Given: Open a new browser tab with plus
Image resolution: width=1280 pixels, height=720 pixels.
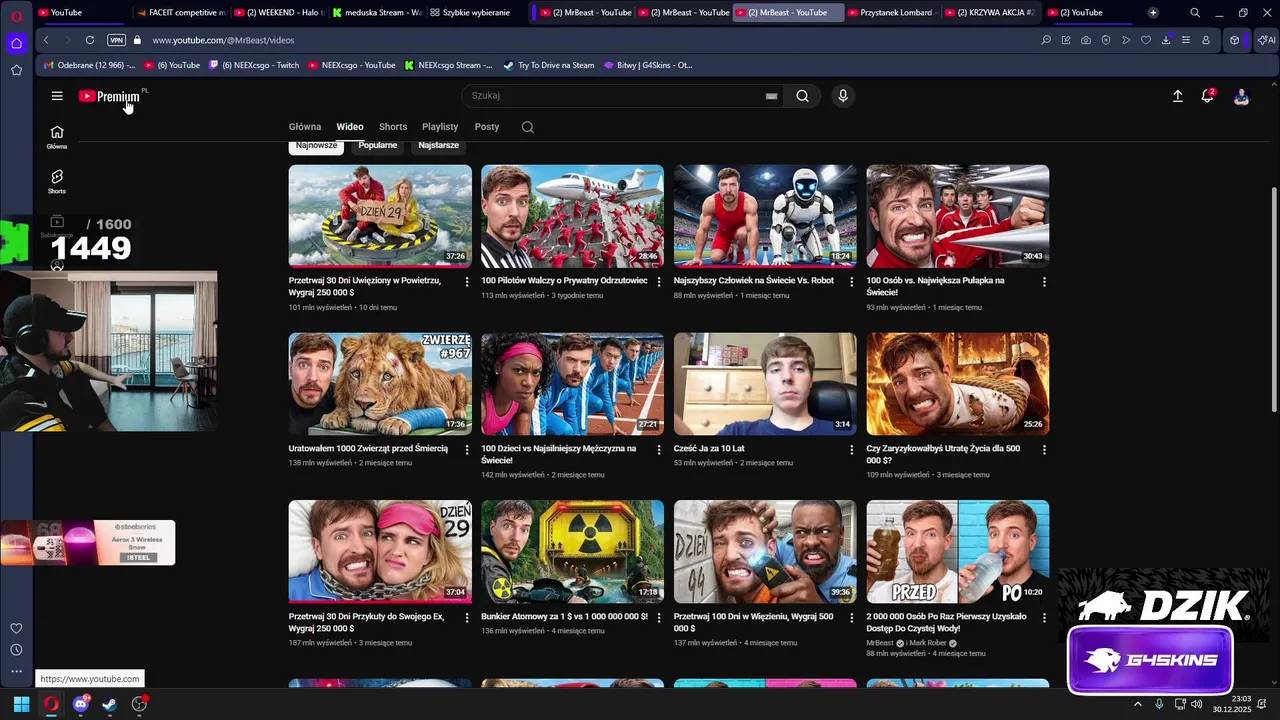Looking at the screenshot, I should pyautogui.click(x=1153, y=13).
